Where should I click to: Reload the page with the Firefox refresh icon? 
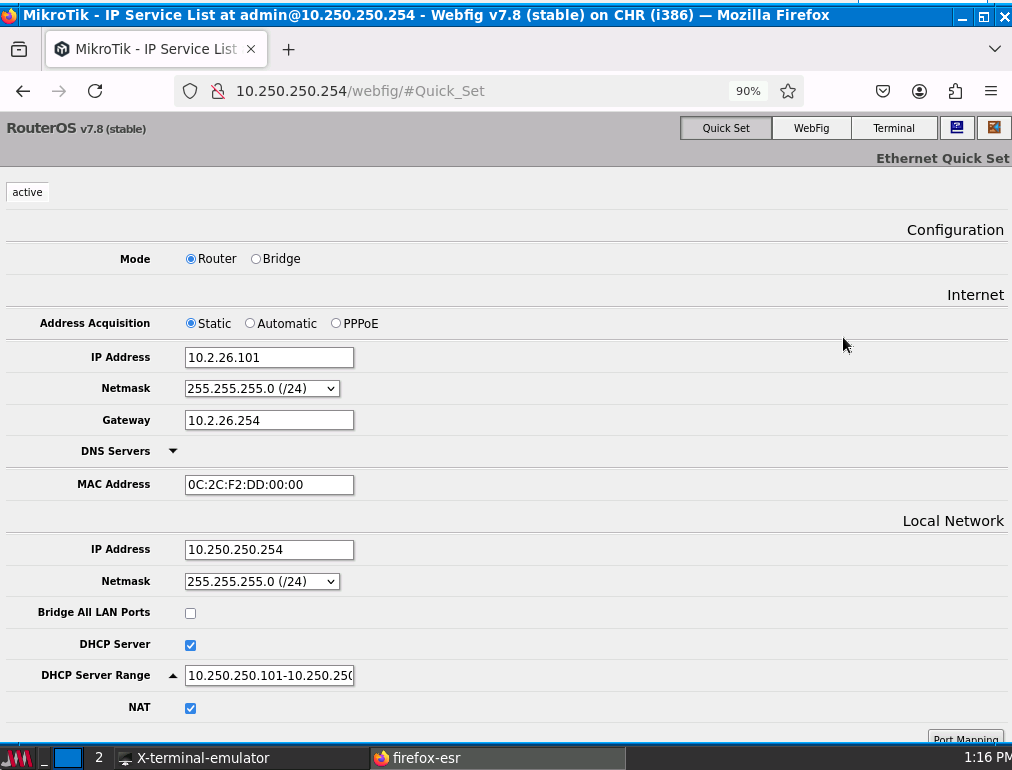(95, 91)
